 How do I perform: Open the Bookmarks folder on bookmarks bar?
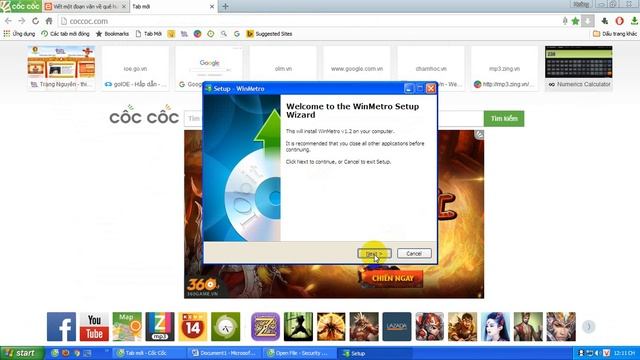click(112, 34)
